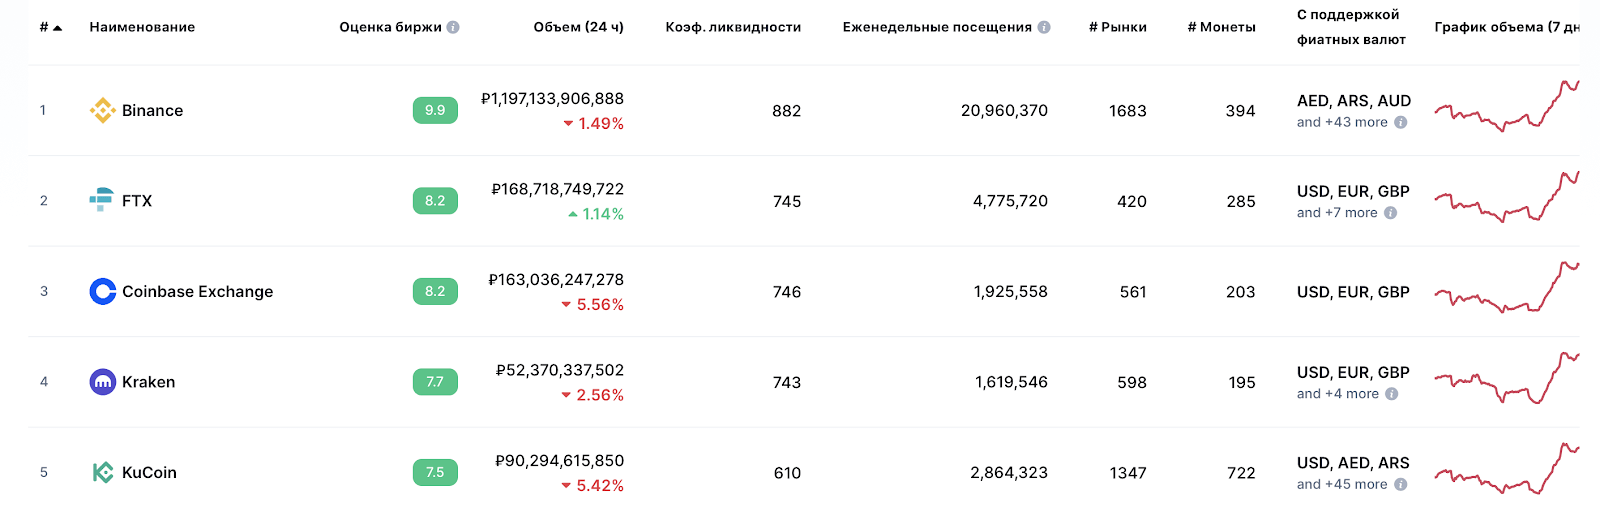Sort table by # Рынки column header
The height and width of the screenshot is (516, 1600).
tap(1117, 27)
